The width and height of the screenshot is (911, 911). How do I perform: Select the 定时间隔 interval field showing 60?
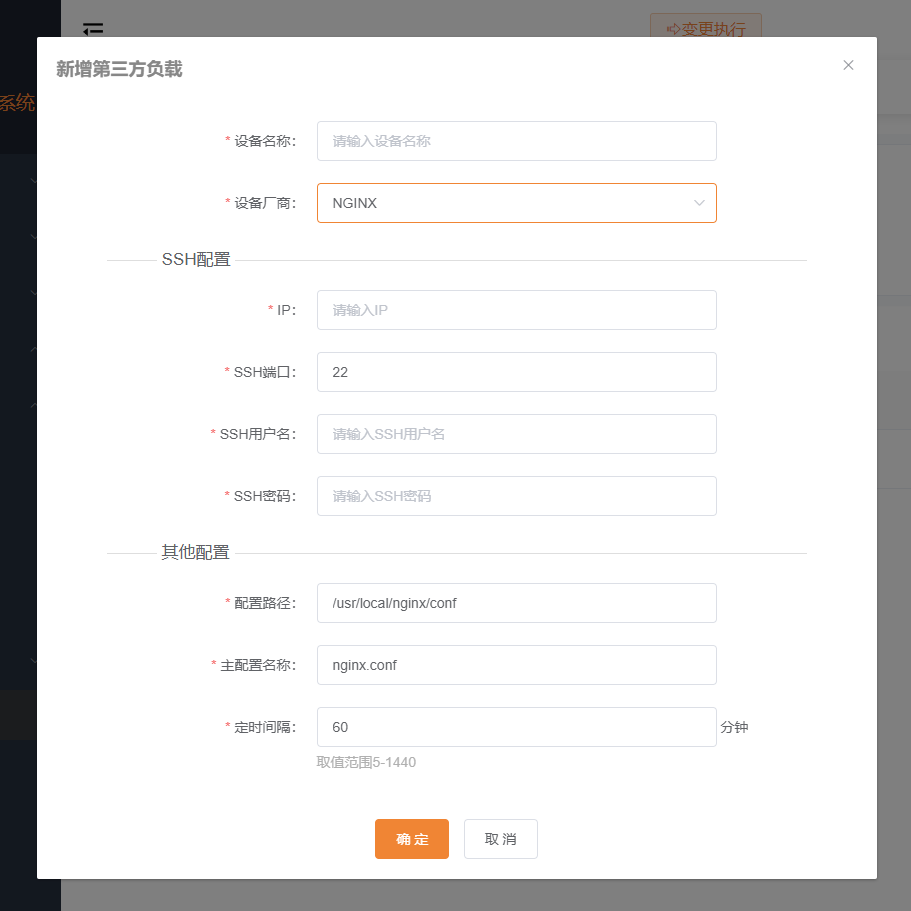(516, 727)
